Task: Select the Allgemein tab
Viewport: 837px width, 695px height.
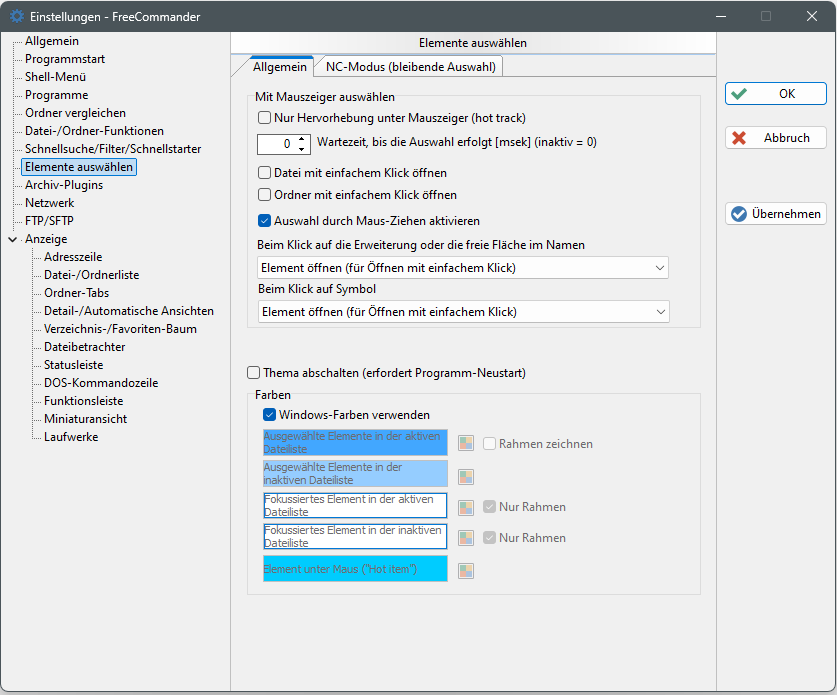Action: tap(280, 67)
